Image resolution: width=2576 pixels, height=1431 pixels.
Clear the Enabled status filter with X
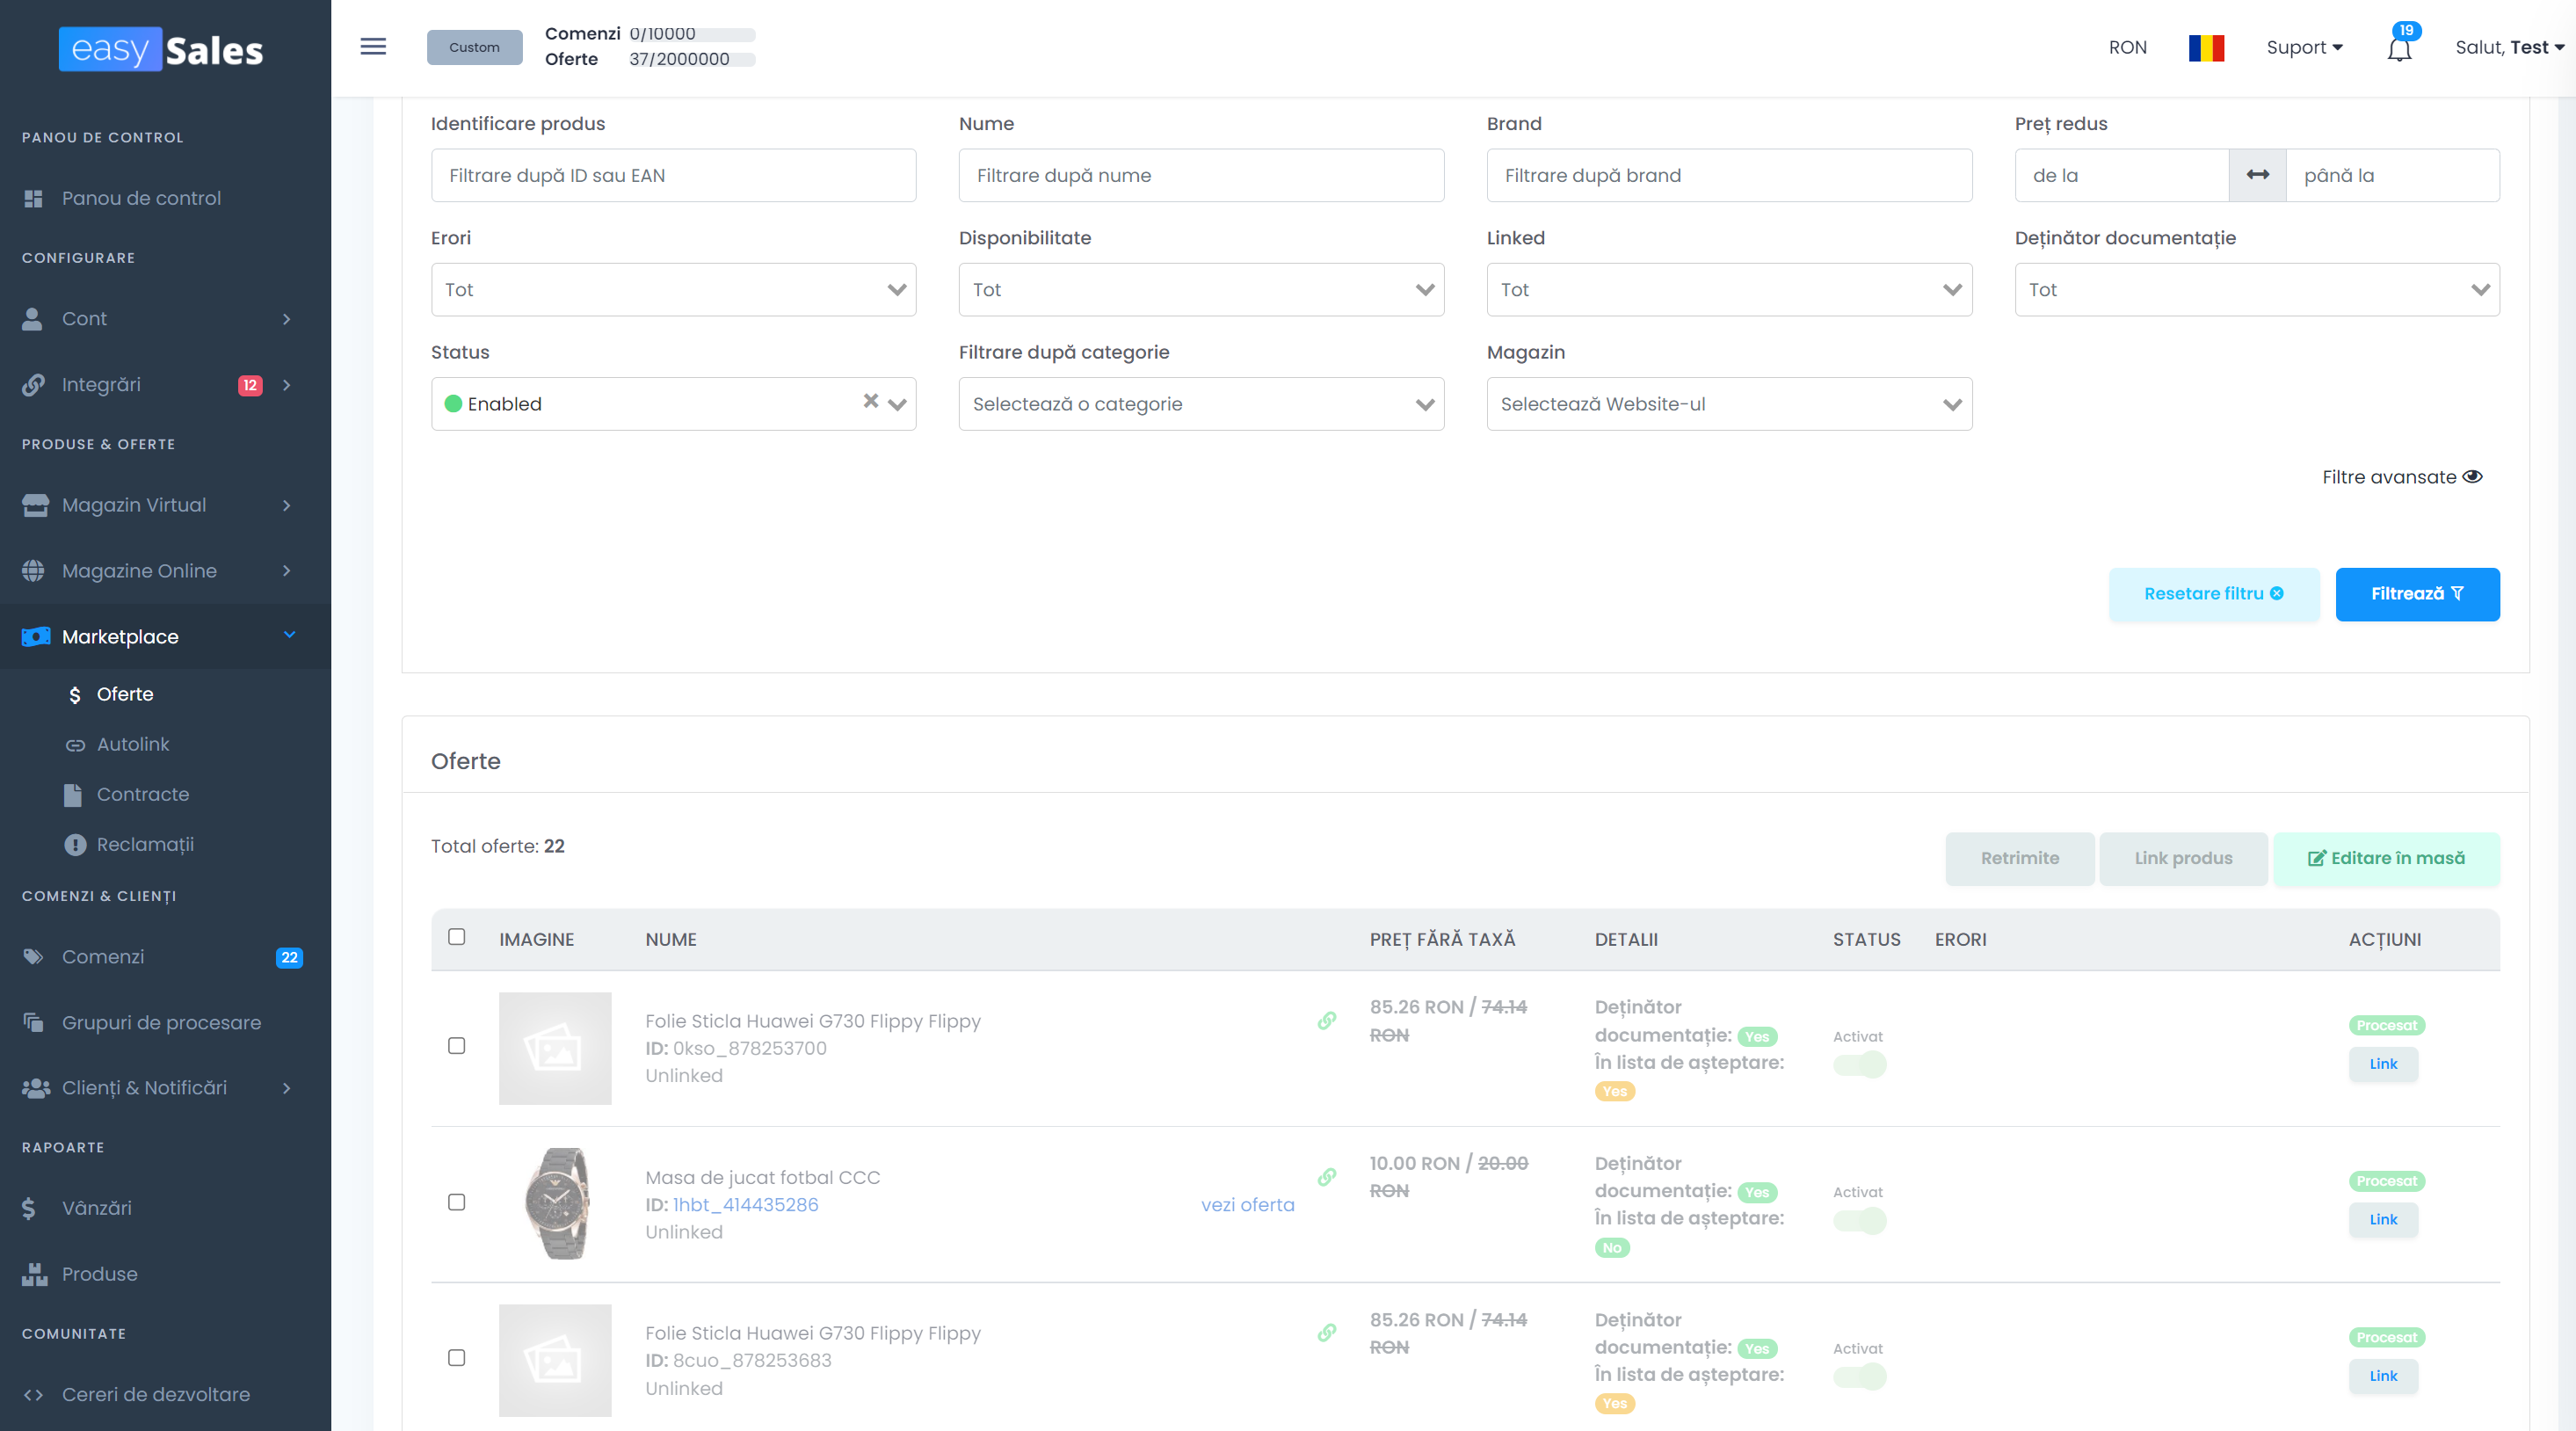point(870,401)
